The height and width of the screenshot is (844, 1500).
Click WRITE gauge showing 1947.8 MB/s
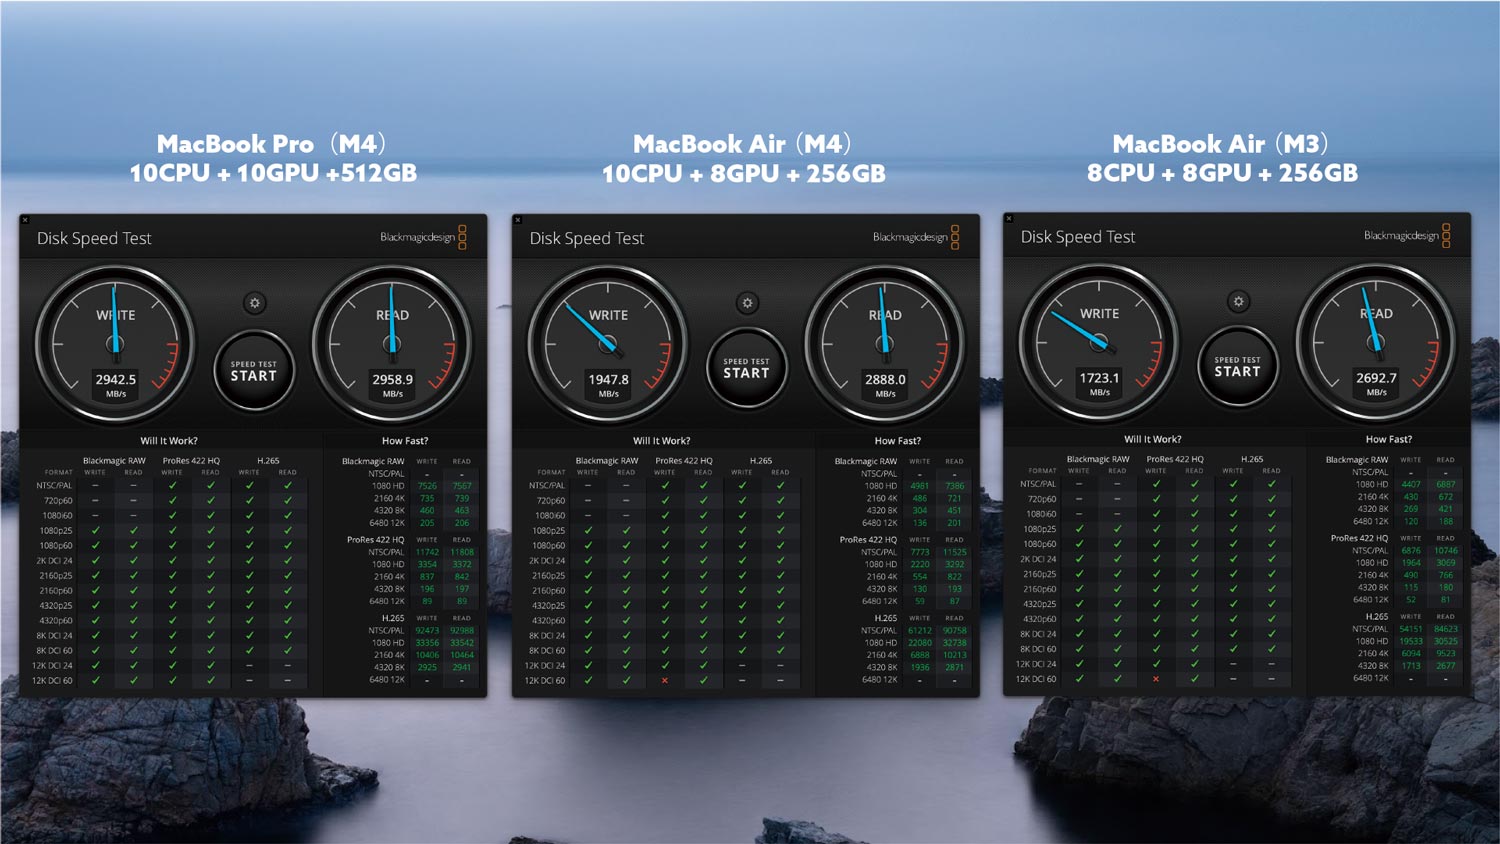coord(608,345)
